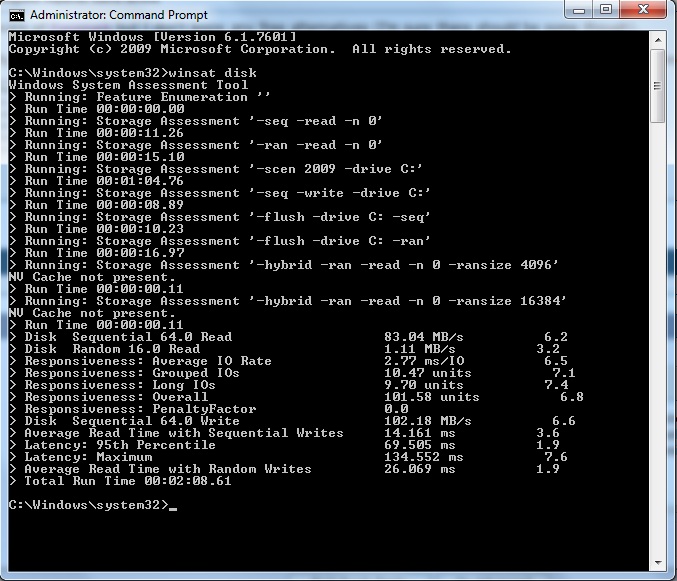Click 'Responsiveness: Long IOs' label

[x=120, y=385]
